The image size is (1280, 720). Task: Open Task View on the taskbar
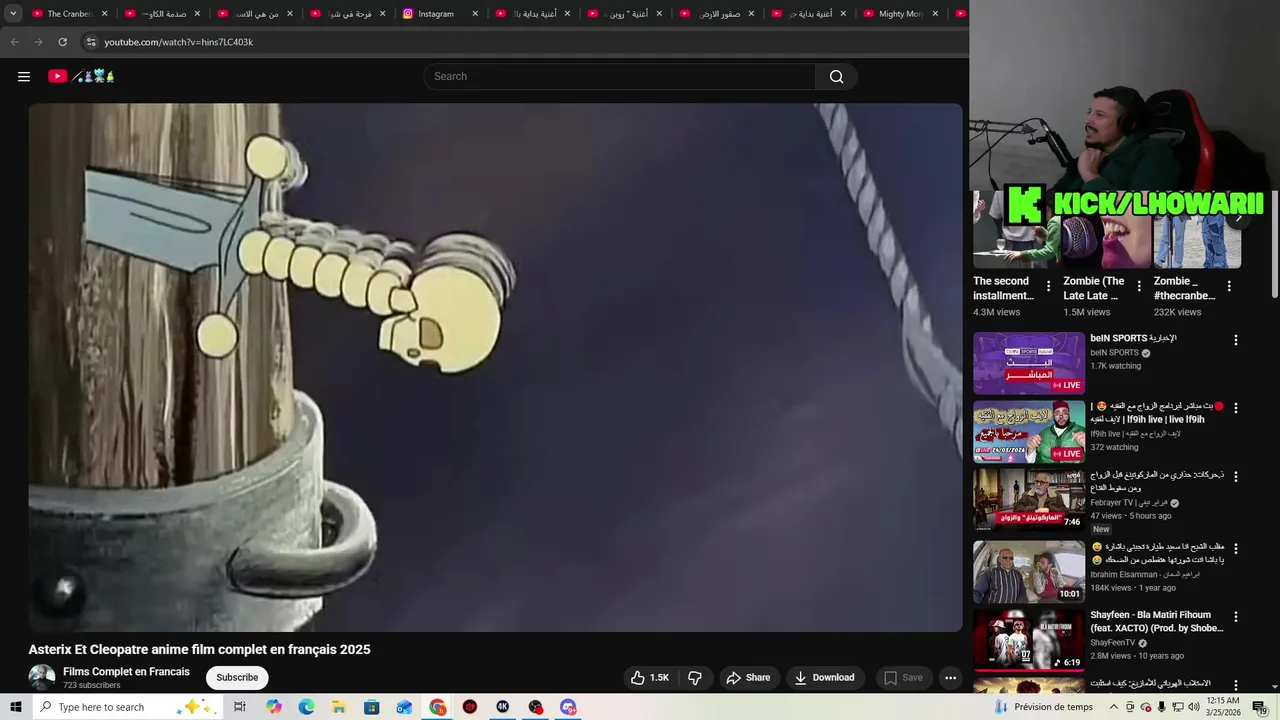[x=240, y=707]
